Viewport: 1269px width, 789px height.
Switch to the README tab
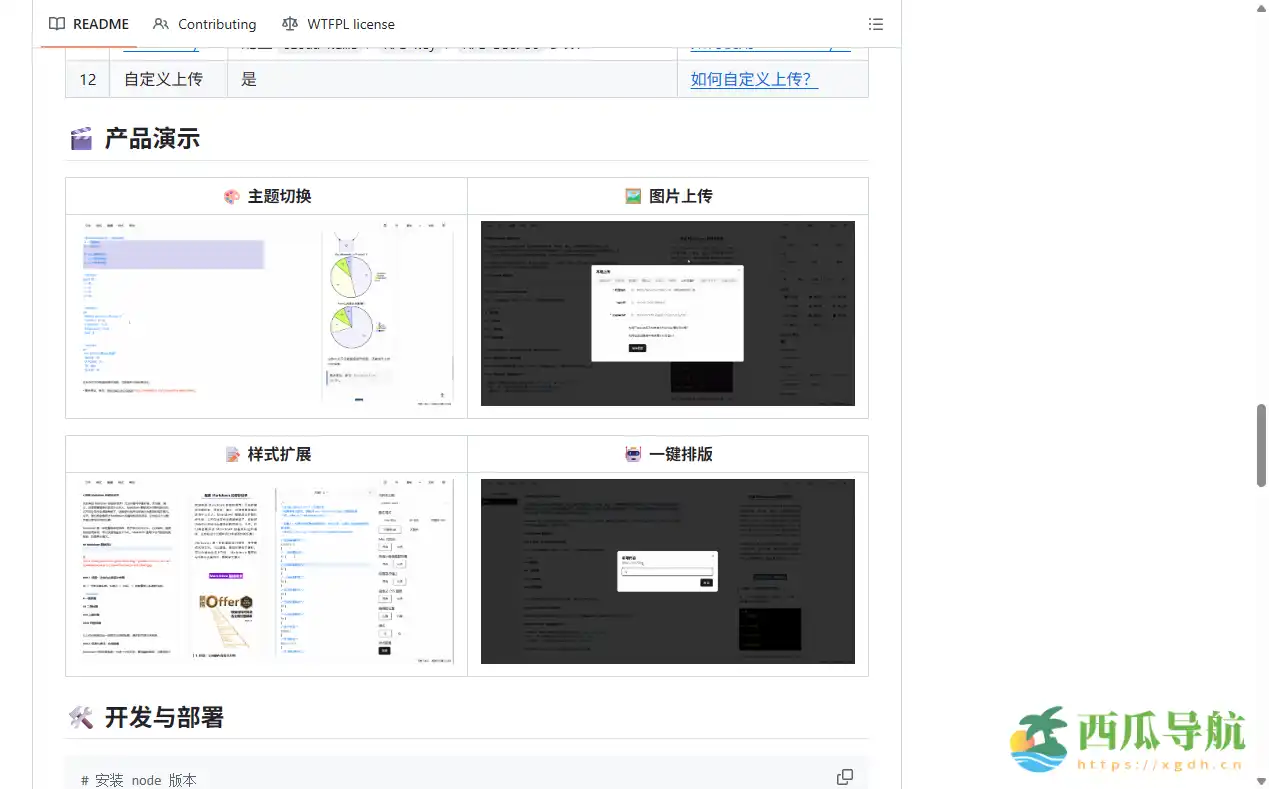[x=100, y=23]
